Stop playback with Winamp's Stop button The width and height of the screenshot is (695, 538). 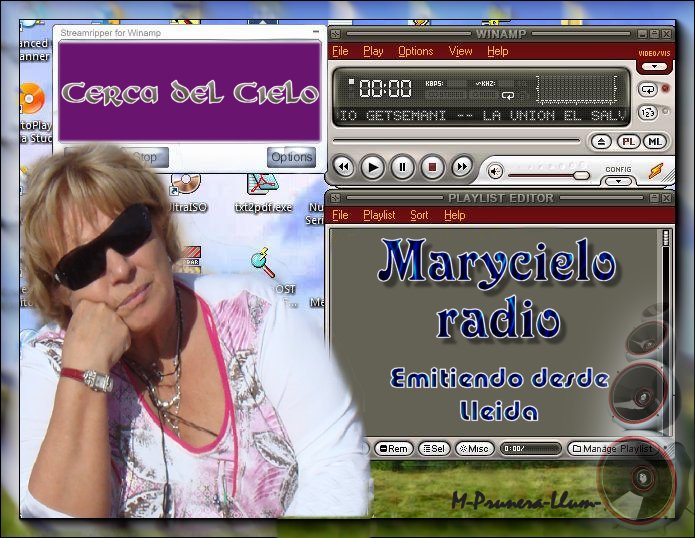[x=432, y=167]
